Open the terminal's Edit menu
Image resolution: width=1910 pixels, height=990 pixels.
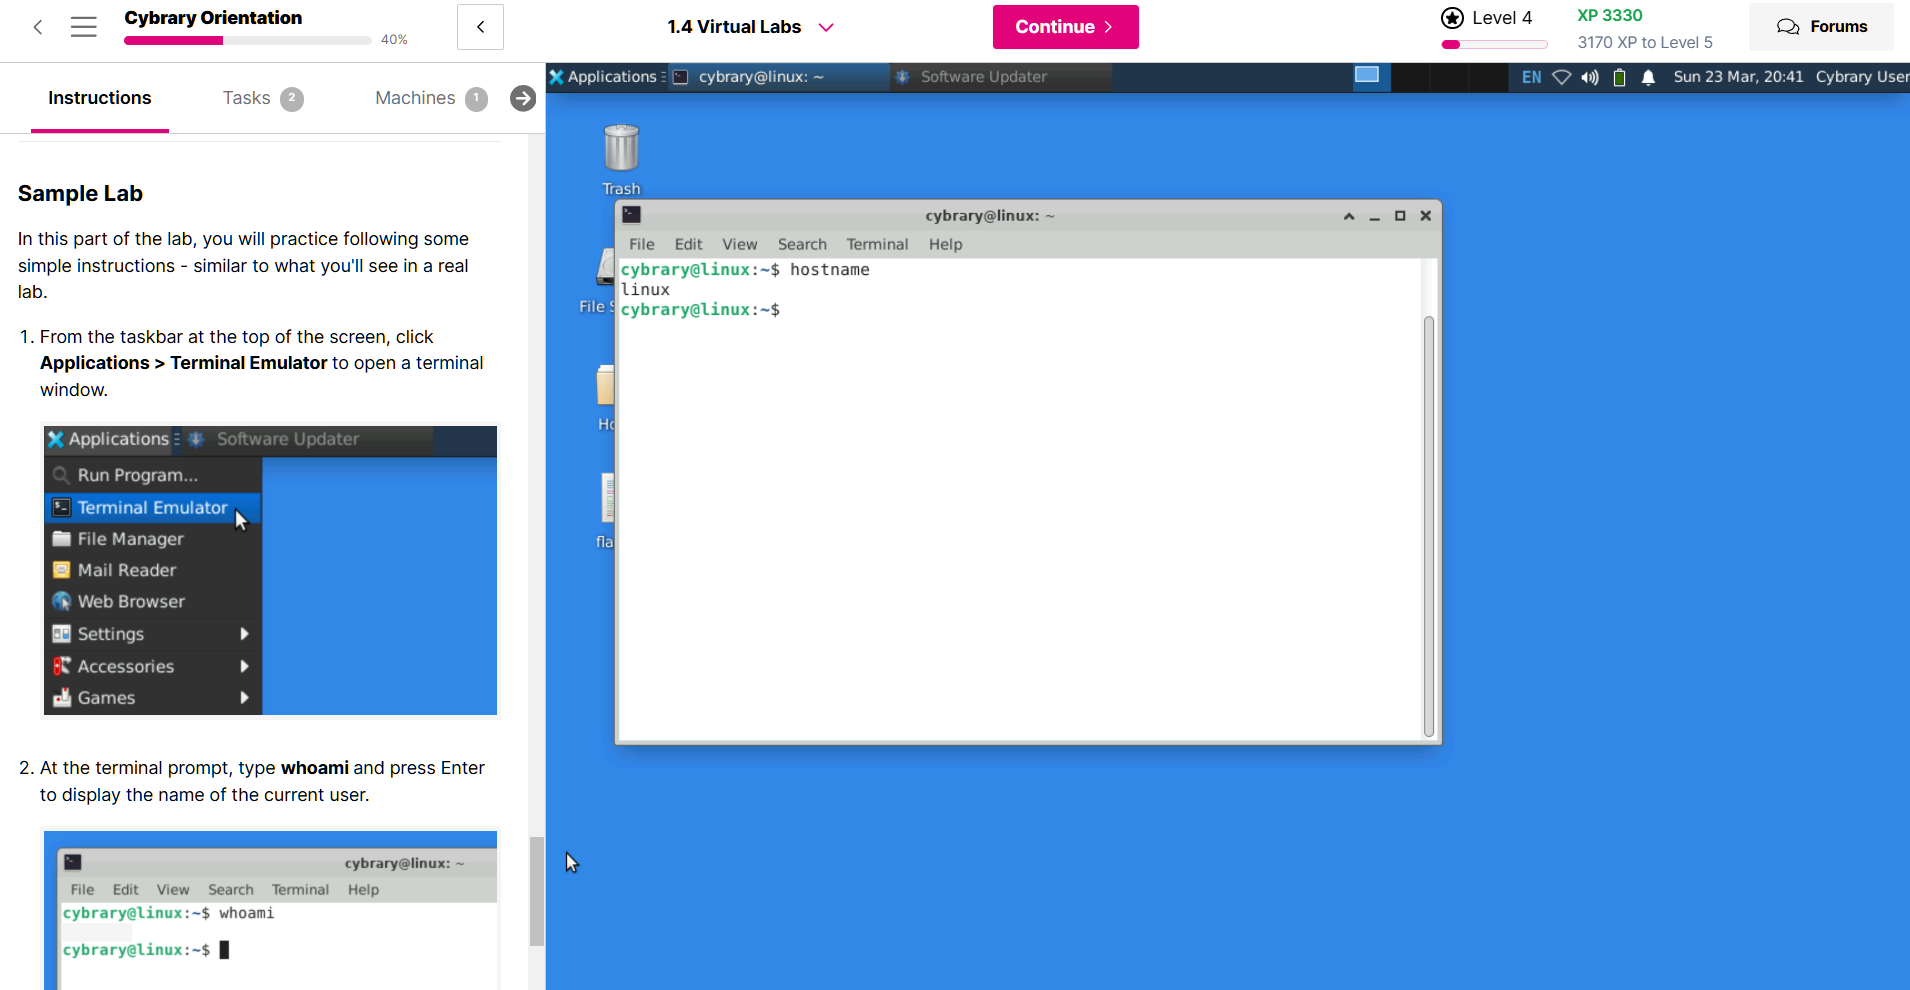(x=688, y=244)
